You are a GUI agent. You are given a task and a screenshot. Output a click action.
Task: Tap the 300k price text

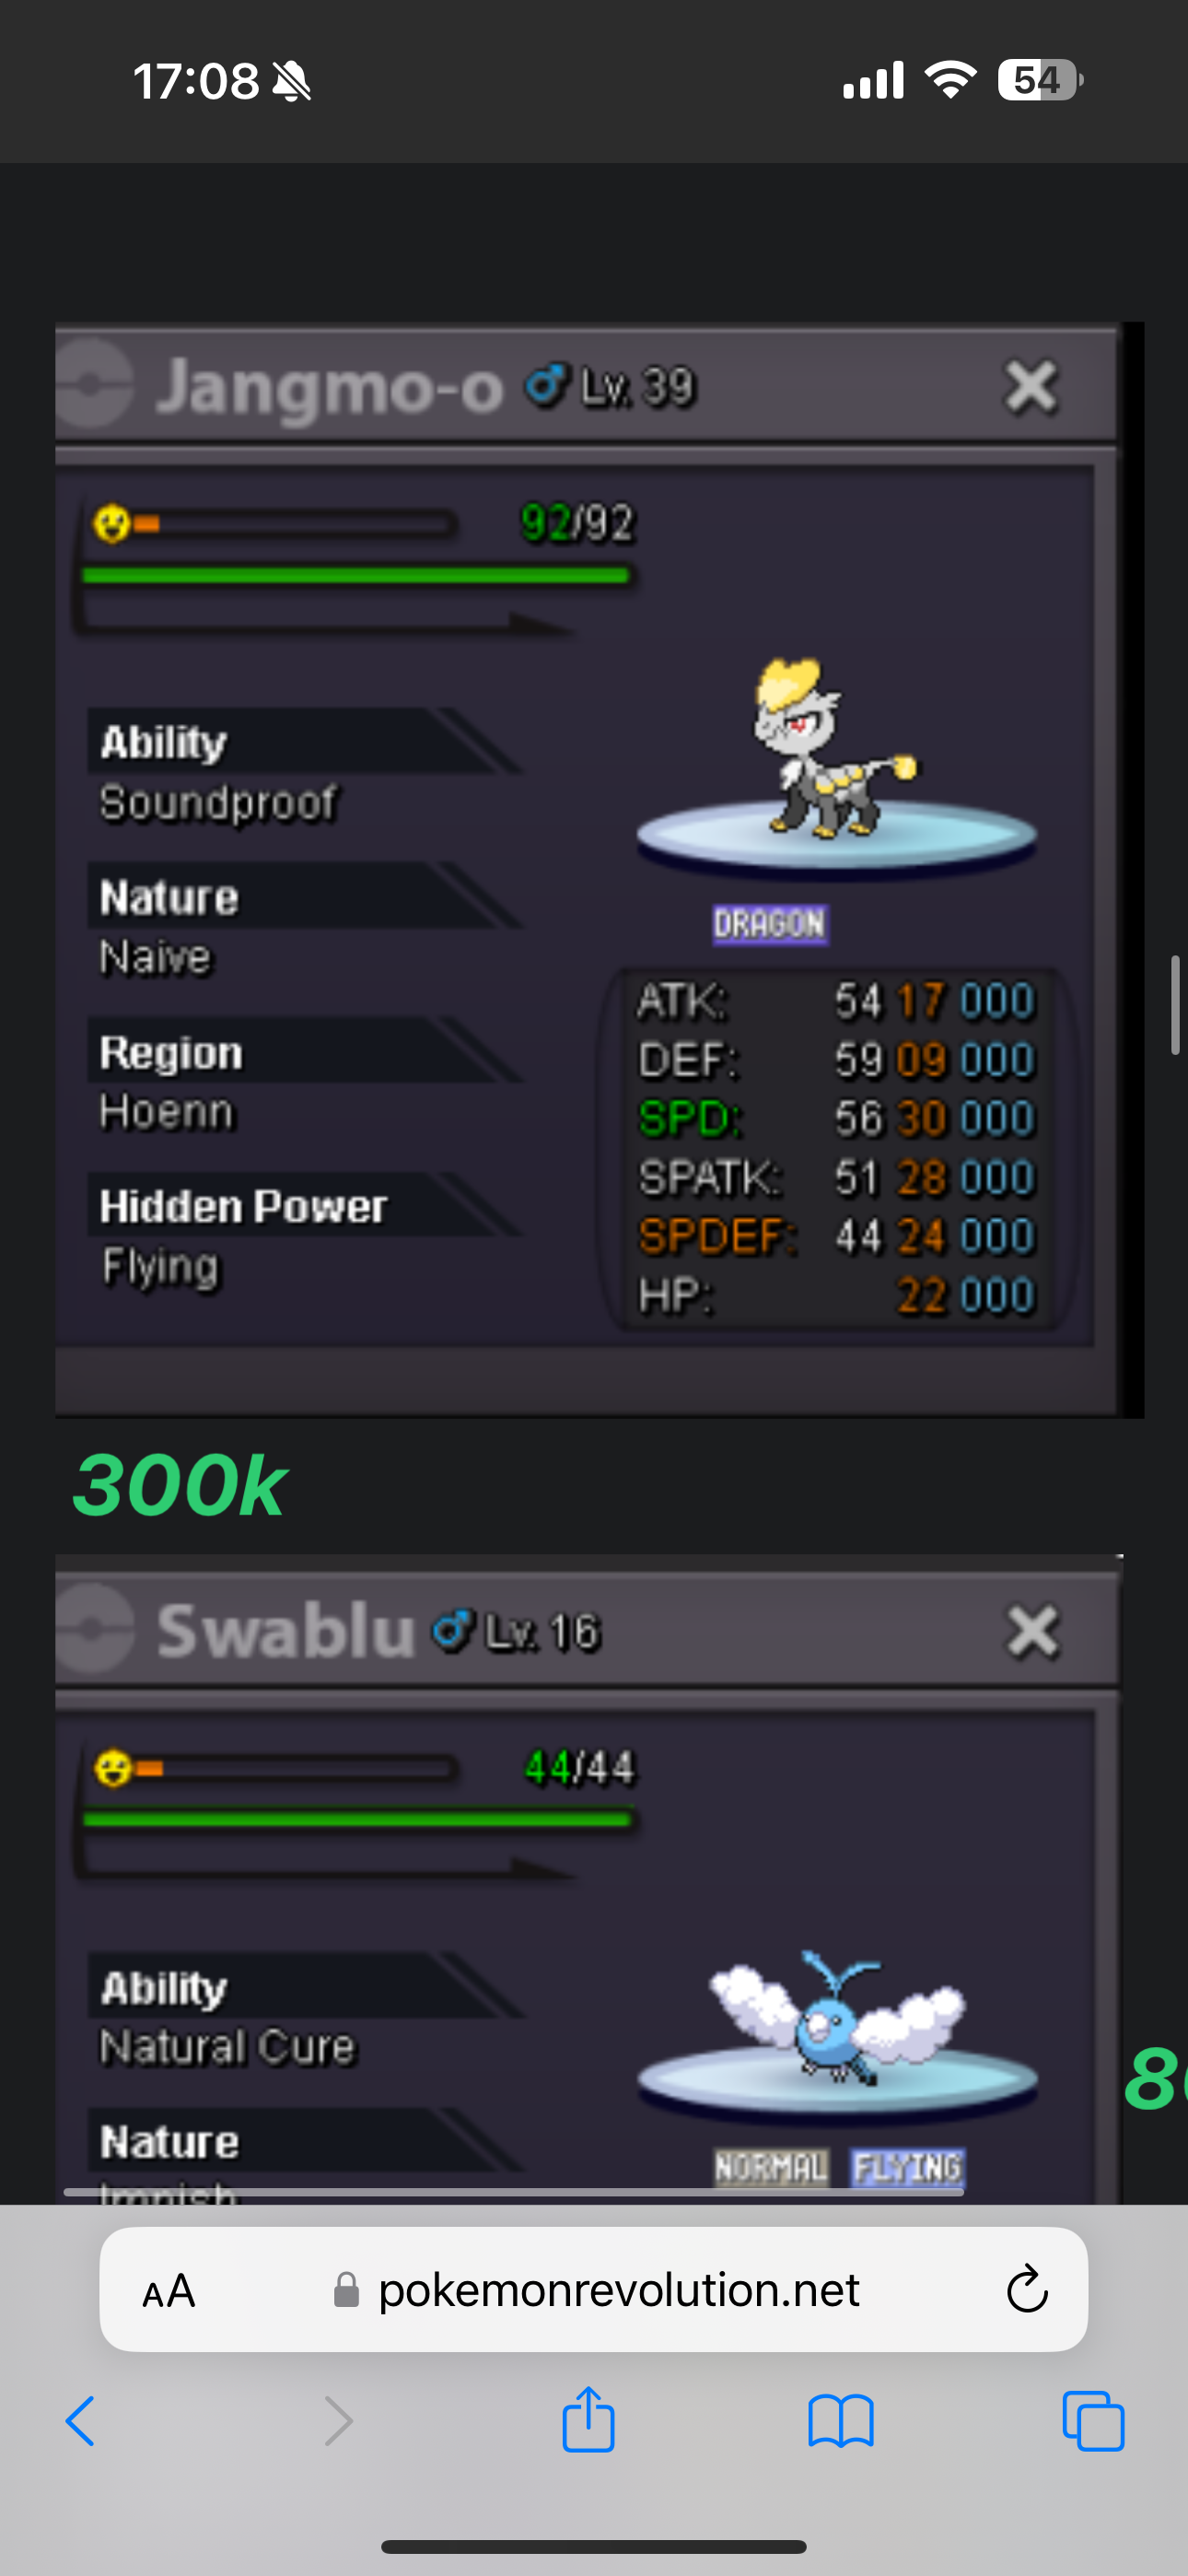(x=179, y=1486)
